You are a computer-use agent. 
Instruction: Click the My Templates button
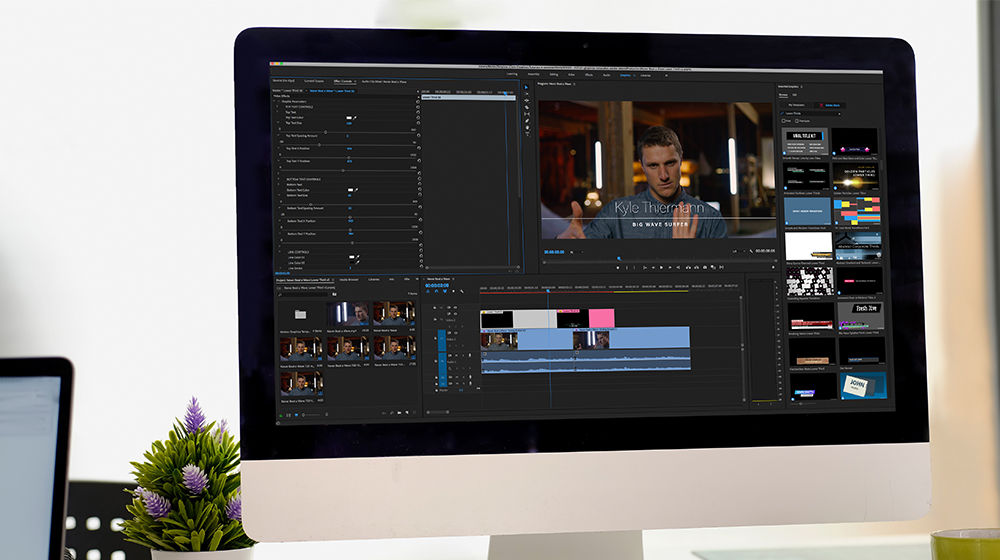point(797,105)
